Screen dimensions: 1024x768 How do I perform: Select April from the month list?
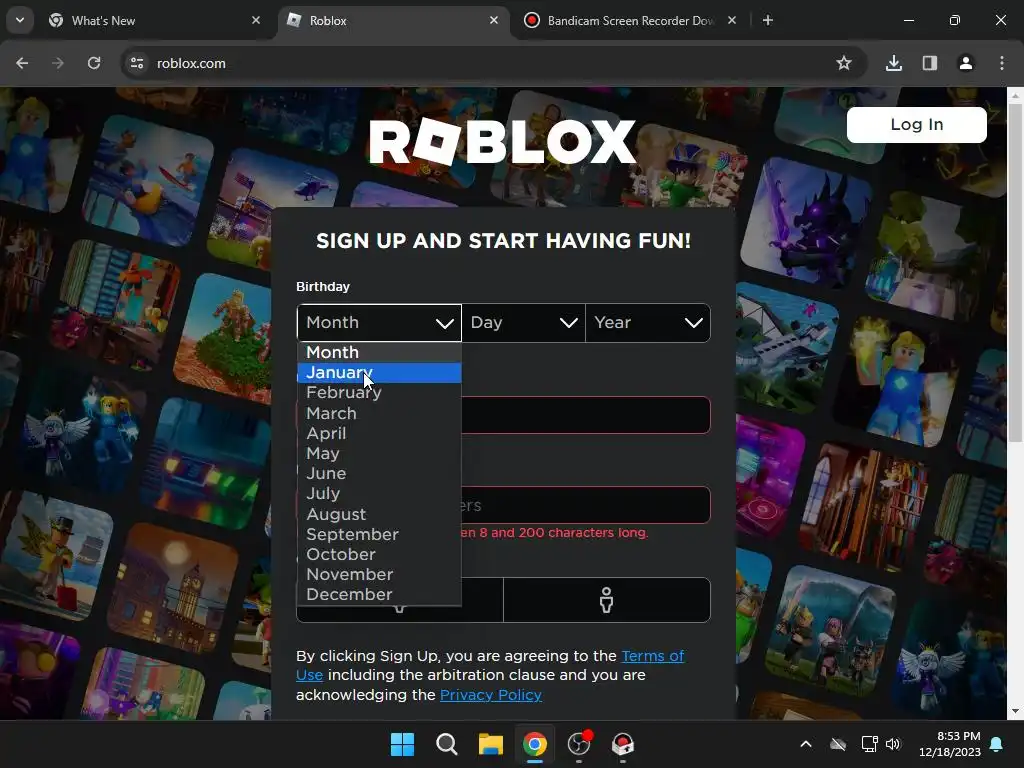click(379, 434)
